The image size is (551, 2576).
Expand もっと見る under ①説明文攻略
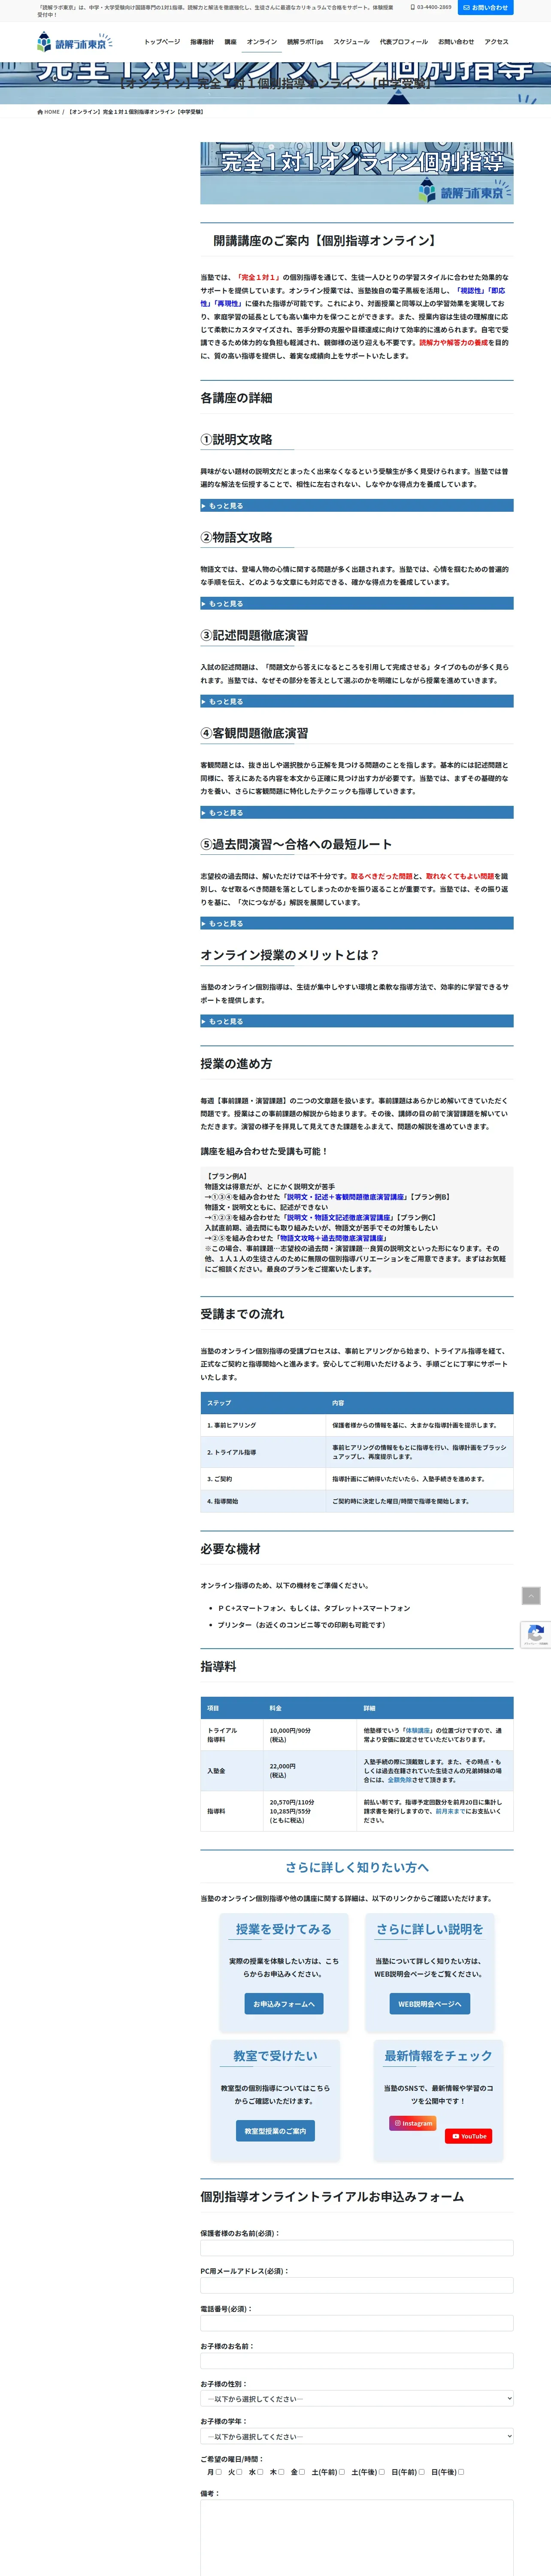click(x=357, y=506)
